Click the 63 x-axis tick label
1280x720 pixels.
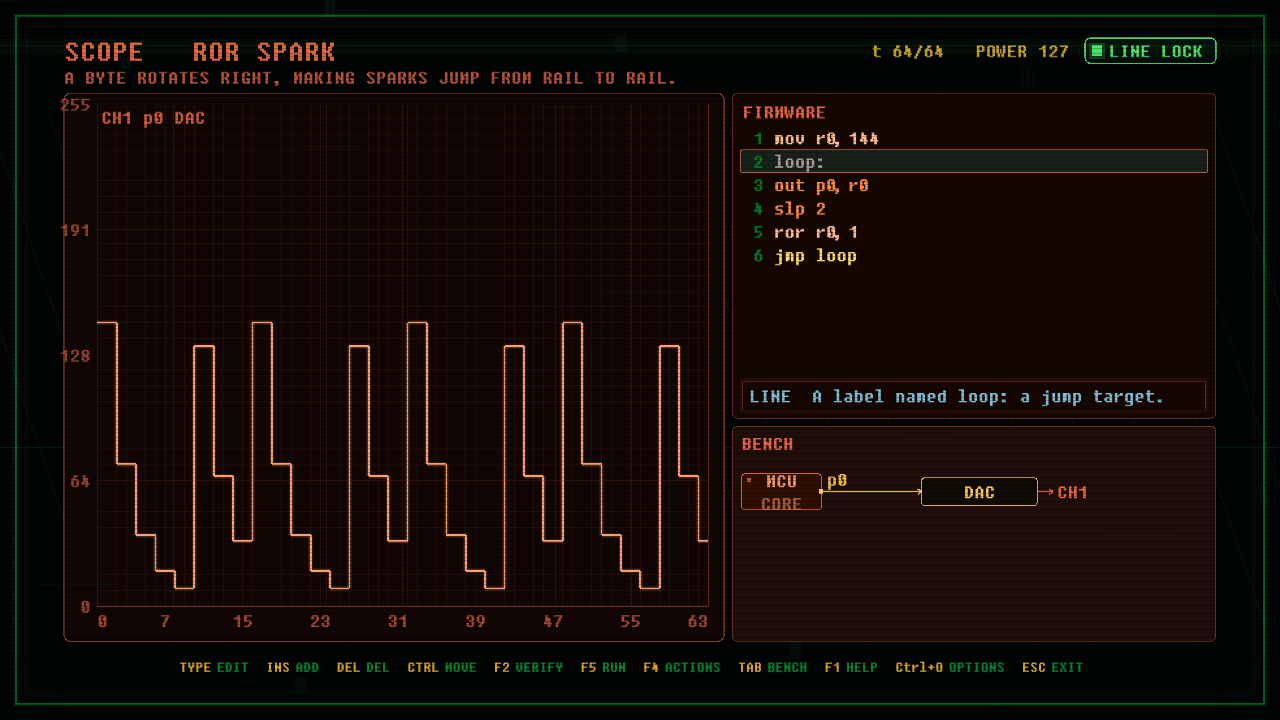coord(698,622)
